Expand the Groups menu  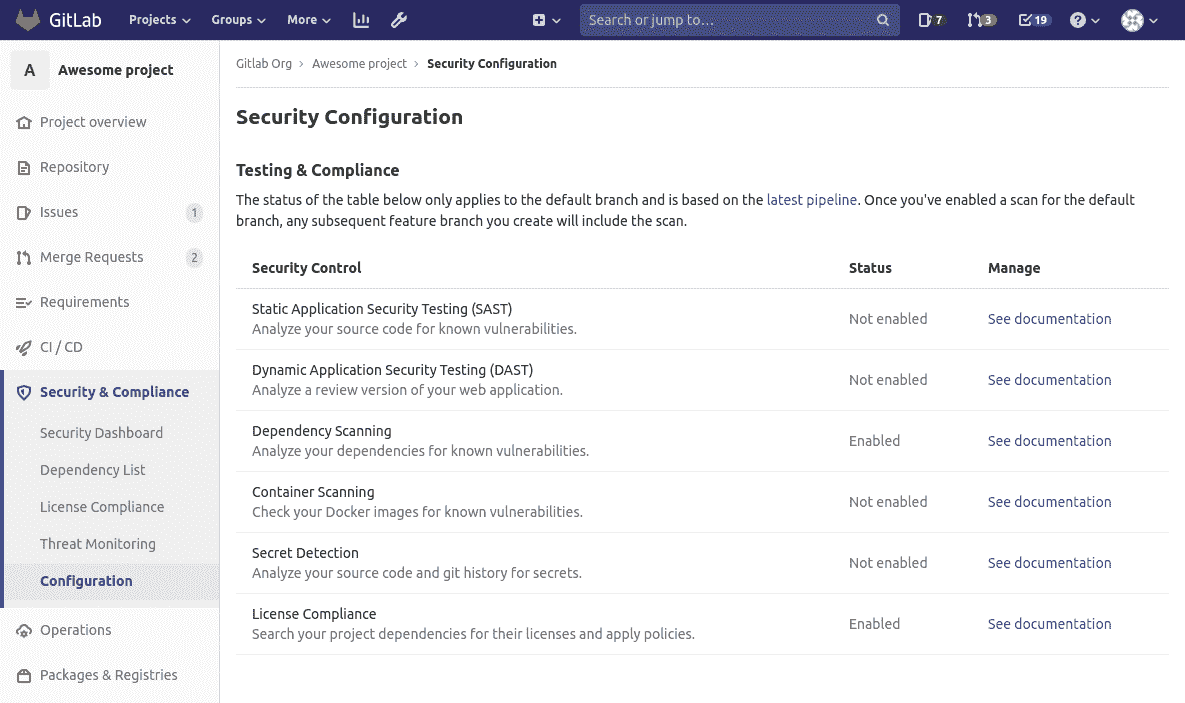pos(237,19)
